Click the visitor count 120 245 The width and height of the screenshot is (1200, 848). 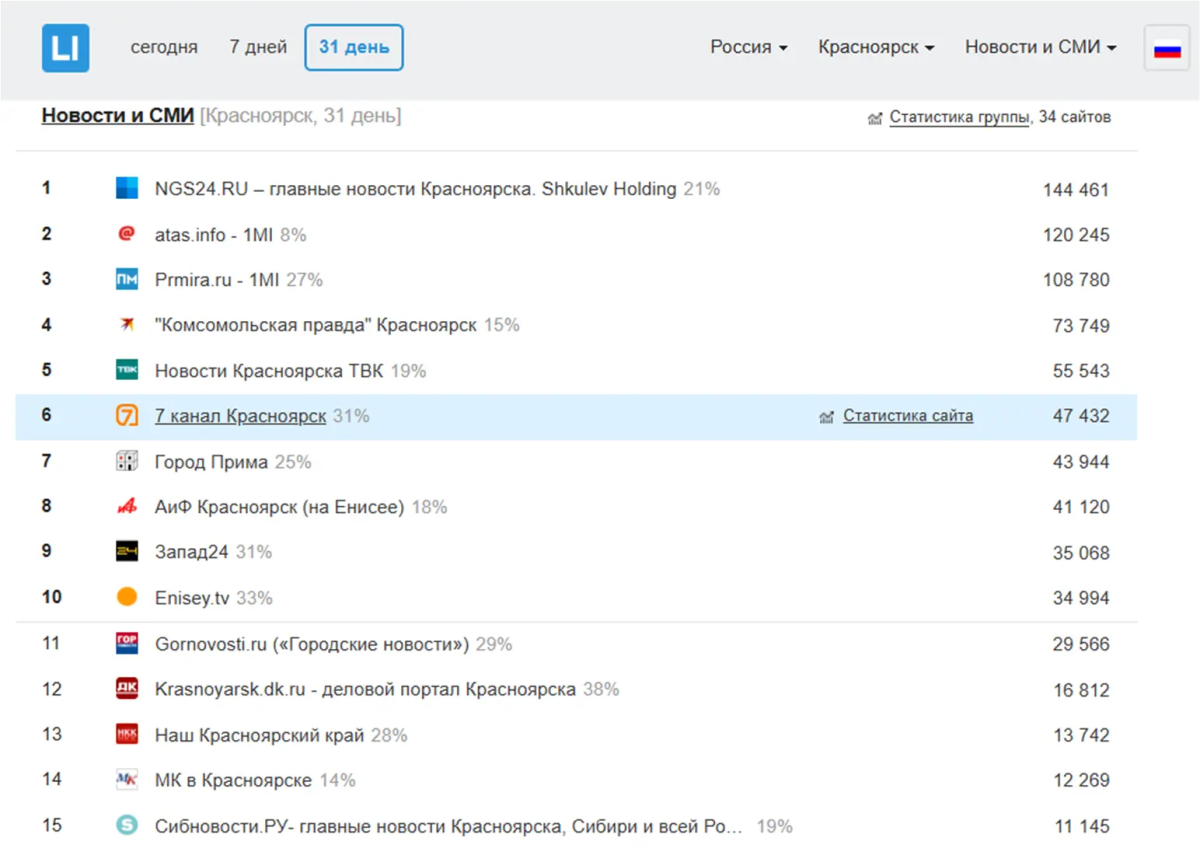1076,235
